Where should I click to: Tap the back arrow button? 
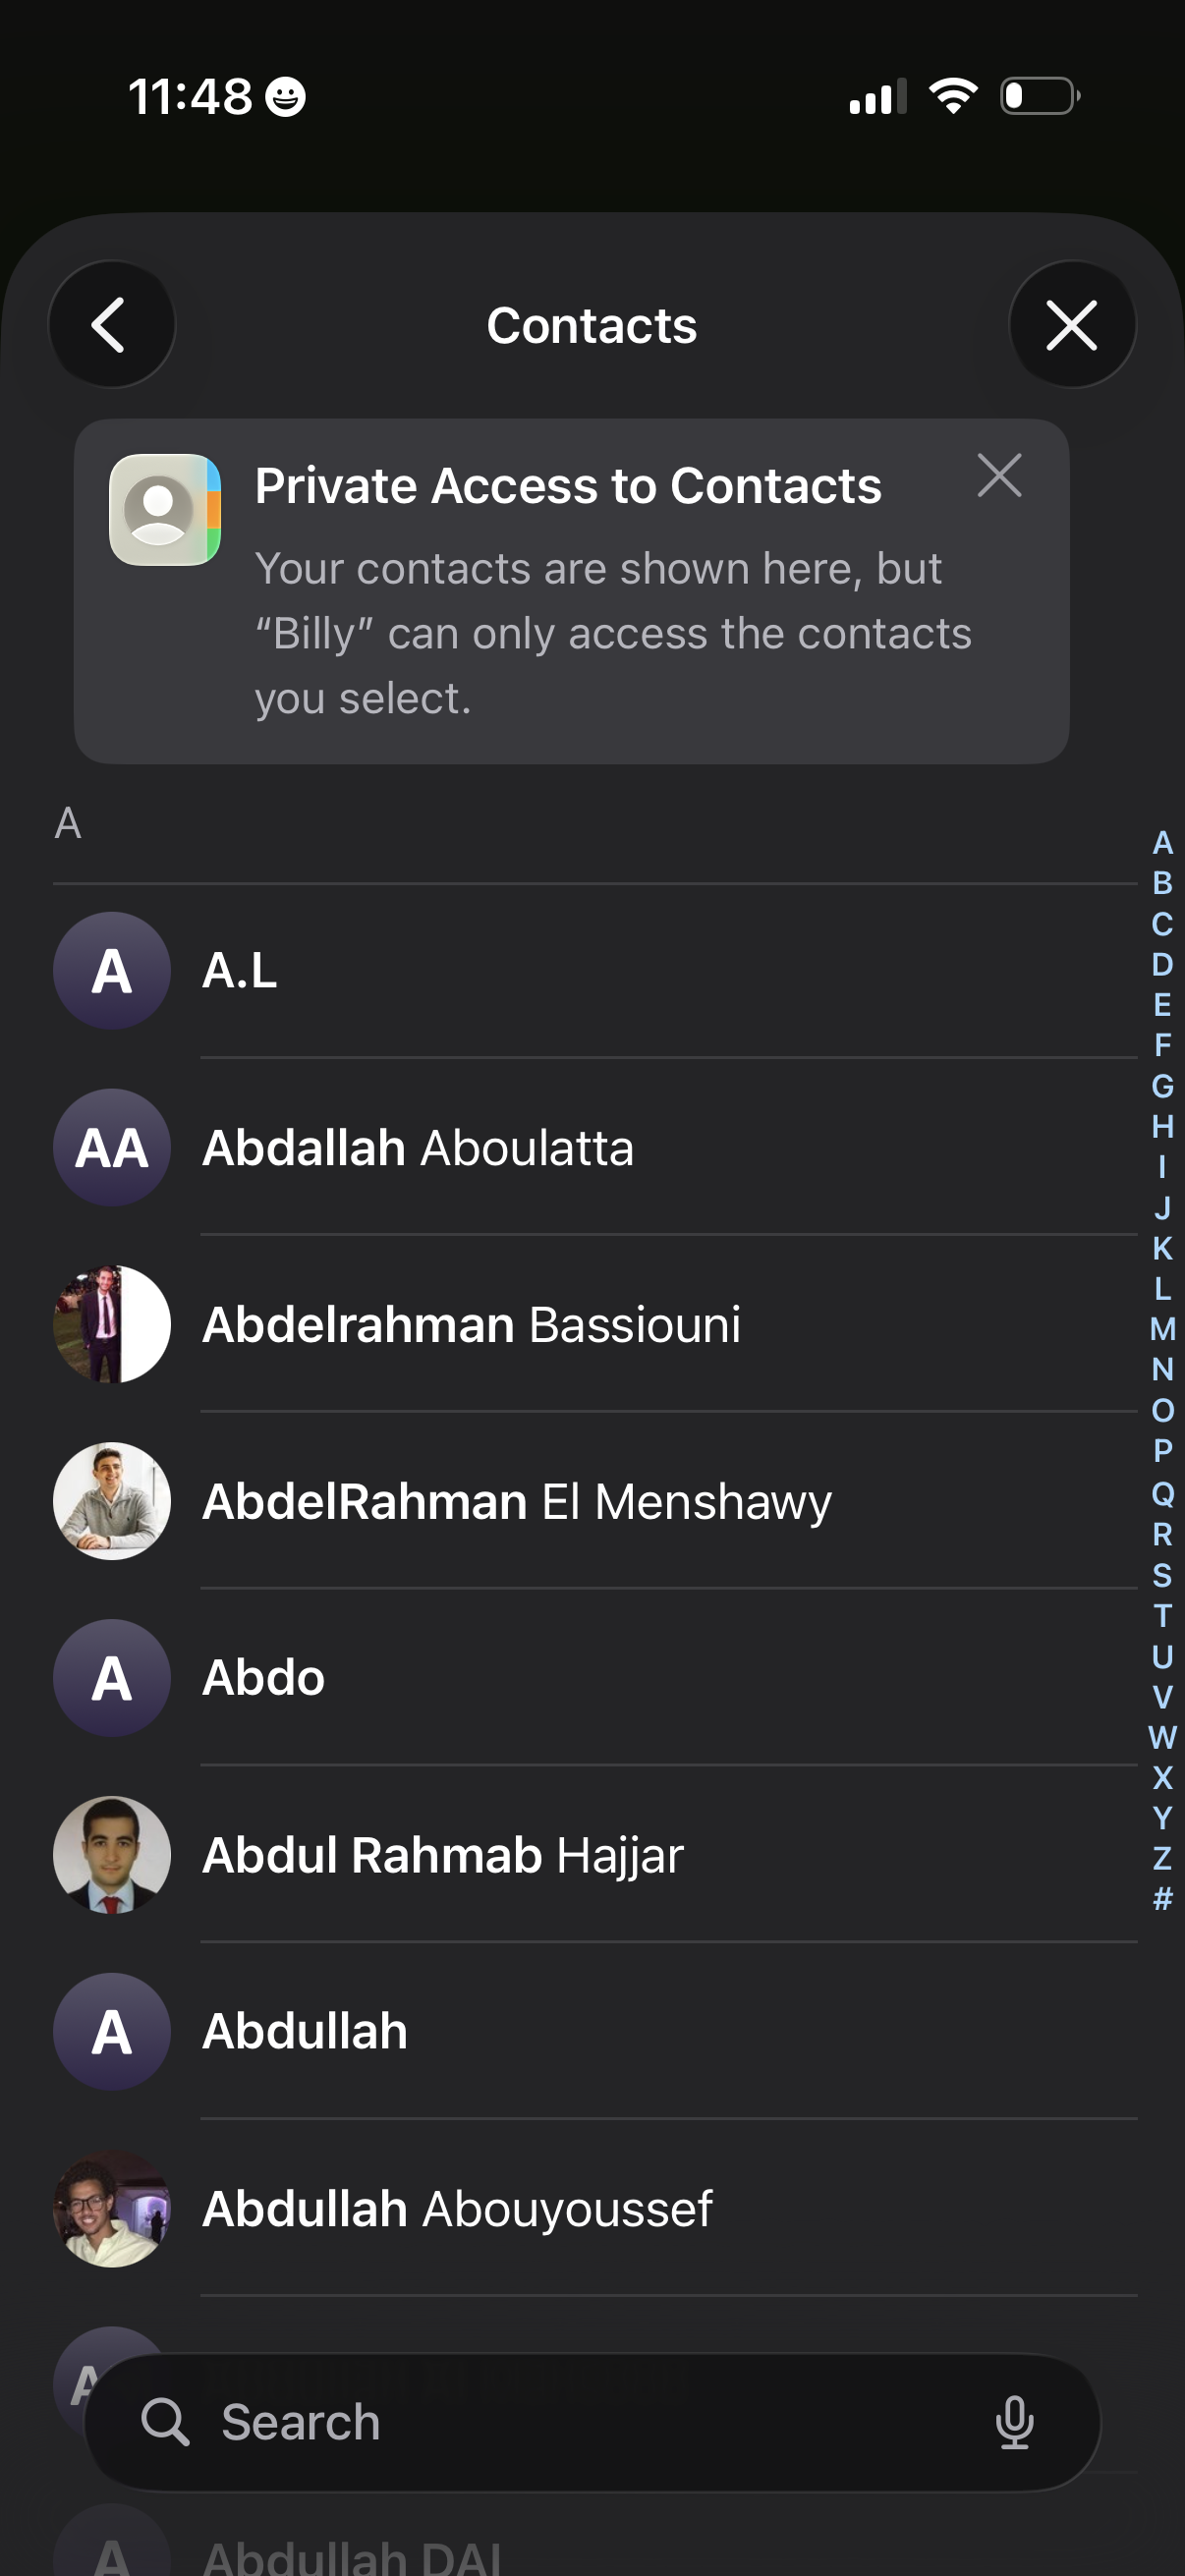(111, 324)
